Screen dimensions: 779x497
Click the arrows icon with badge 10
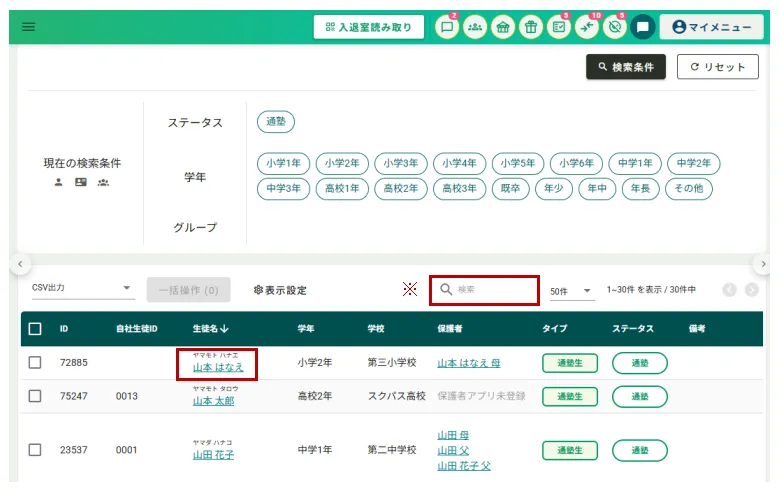click(x=587, y=27)
